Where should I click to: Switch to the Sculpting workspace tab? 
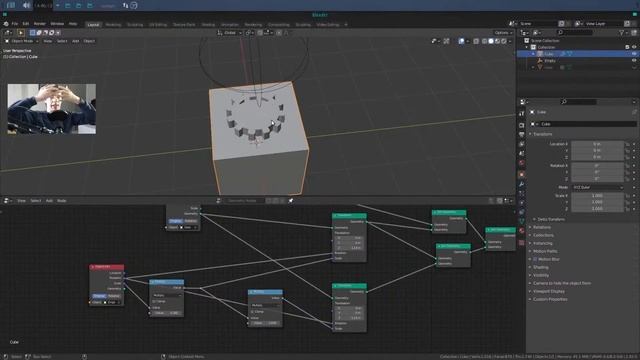pyautogui.click(x=135, y=24)
